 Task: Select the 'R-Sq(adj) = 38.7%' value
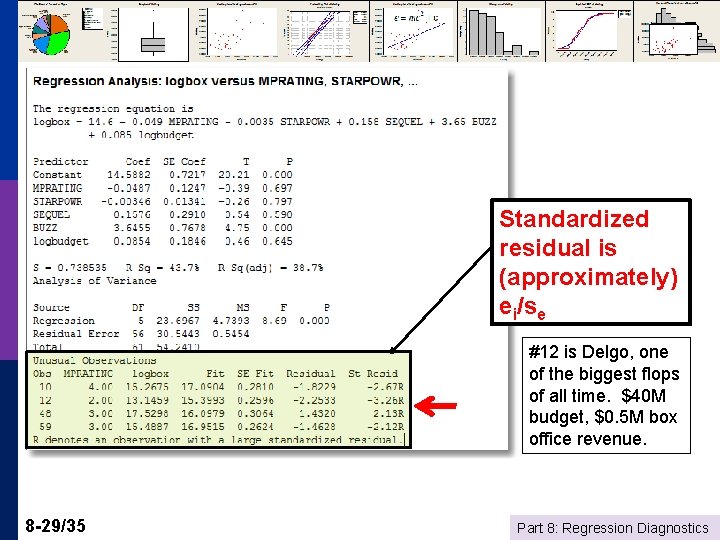tap(270, 268)
